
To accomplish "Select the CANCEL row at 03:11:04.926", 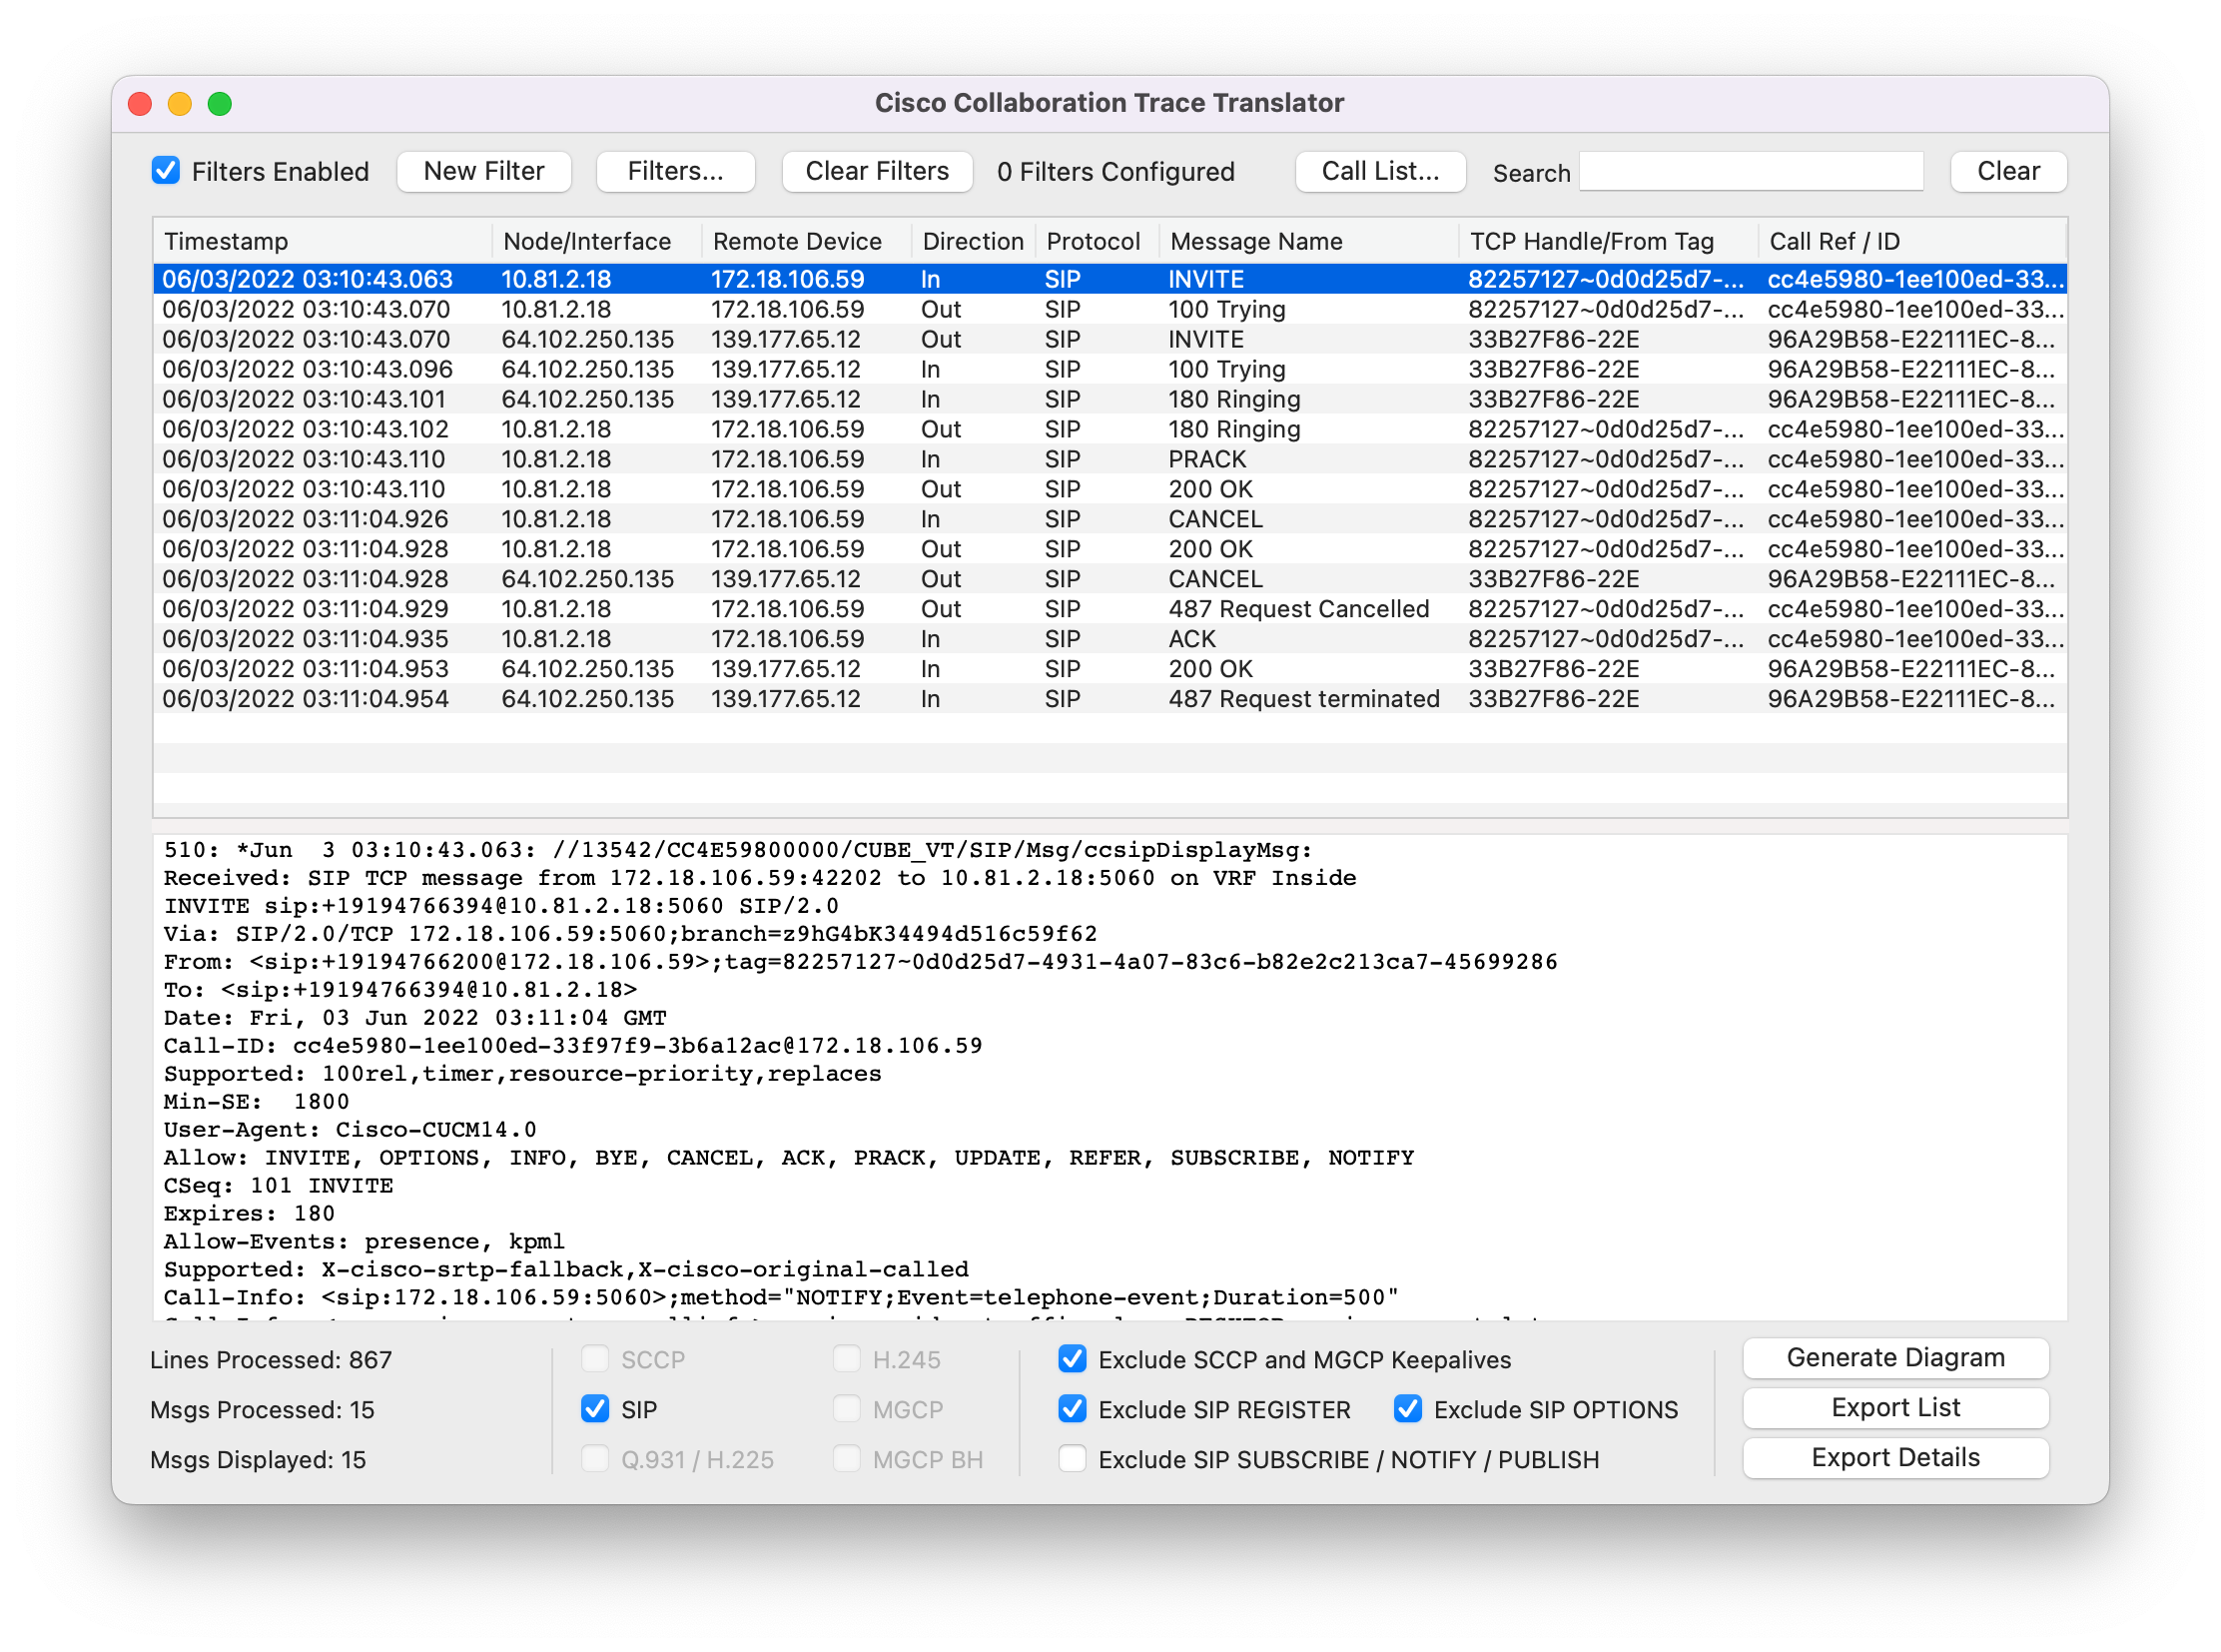I will [1110, 519].
